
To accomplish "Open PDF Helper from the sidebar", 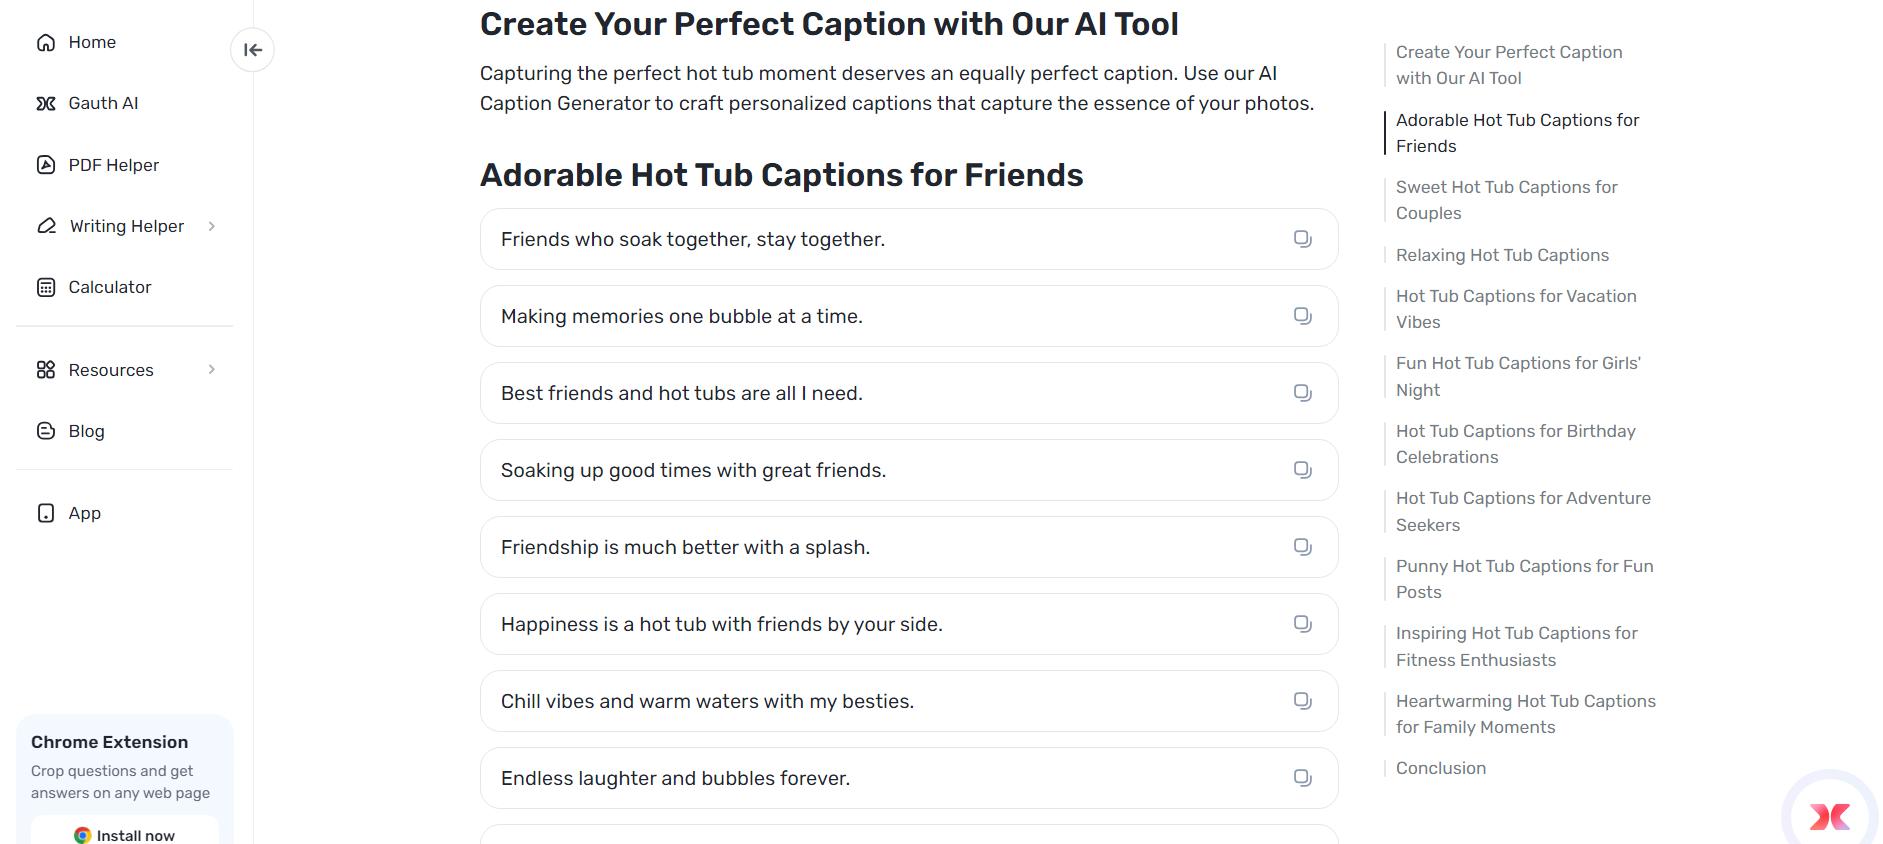I will 45,165.
